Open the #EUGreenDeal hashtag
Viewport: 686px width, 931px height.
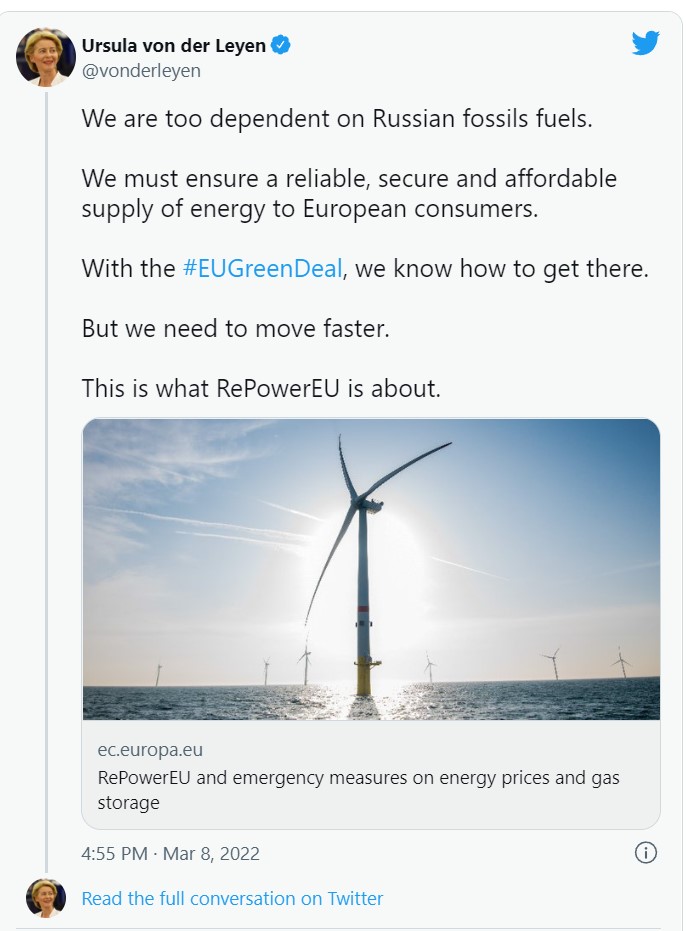[x=262, y=268]
